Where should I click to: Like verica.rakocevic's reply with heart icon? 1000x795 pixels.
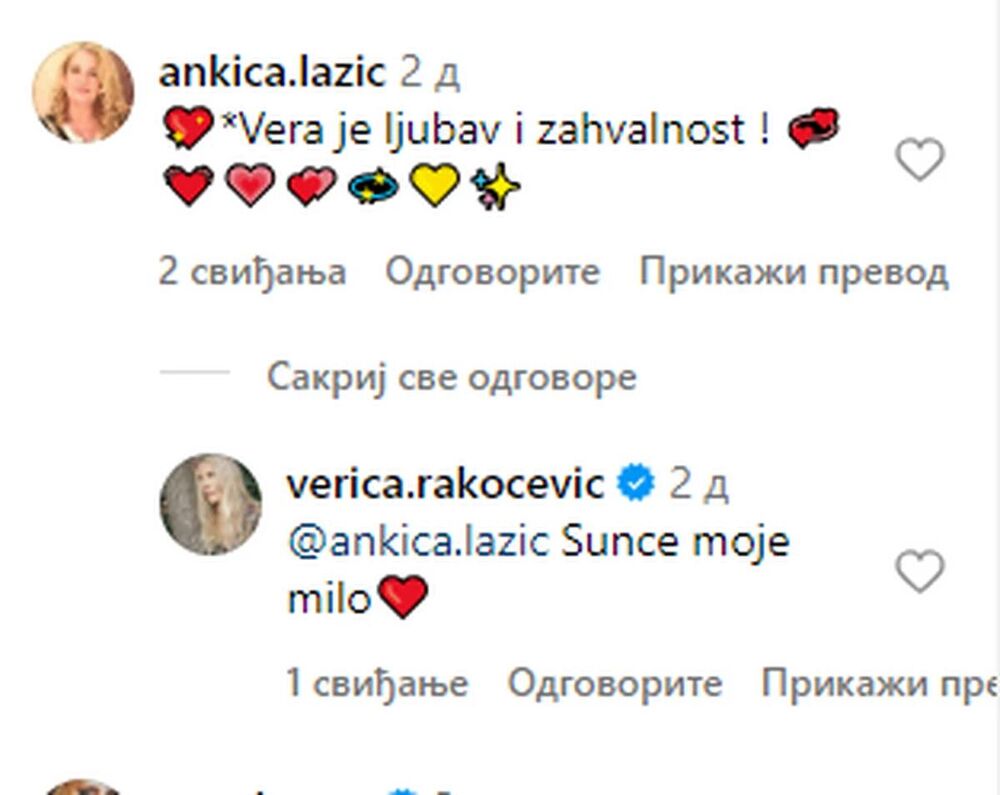920,571
